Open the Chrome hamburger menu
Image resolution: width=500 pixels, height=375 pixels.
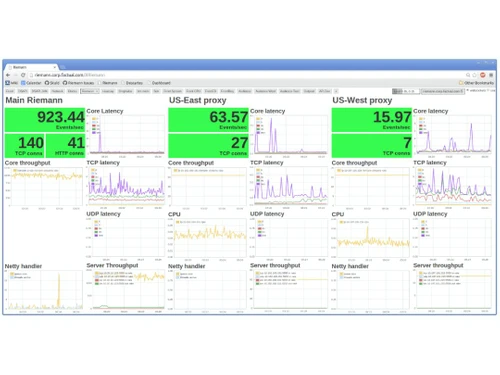click(x=491, y=75)
